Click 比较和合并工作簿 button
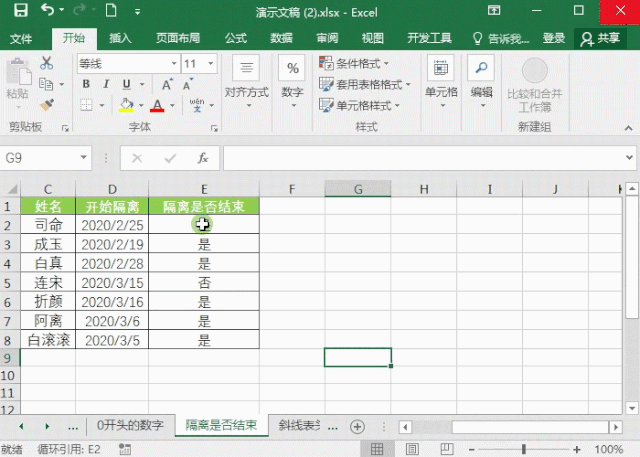Image resolution: width=640 pixels, height=457 pixels. pos(535,85)
